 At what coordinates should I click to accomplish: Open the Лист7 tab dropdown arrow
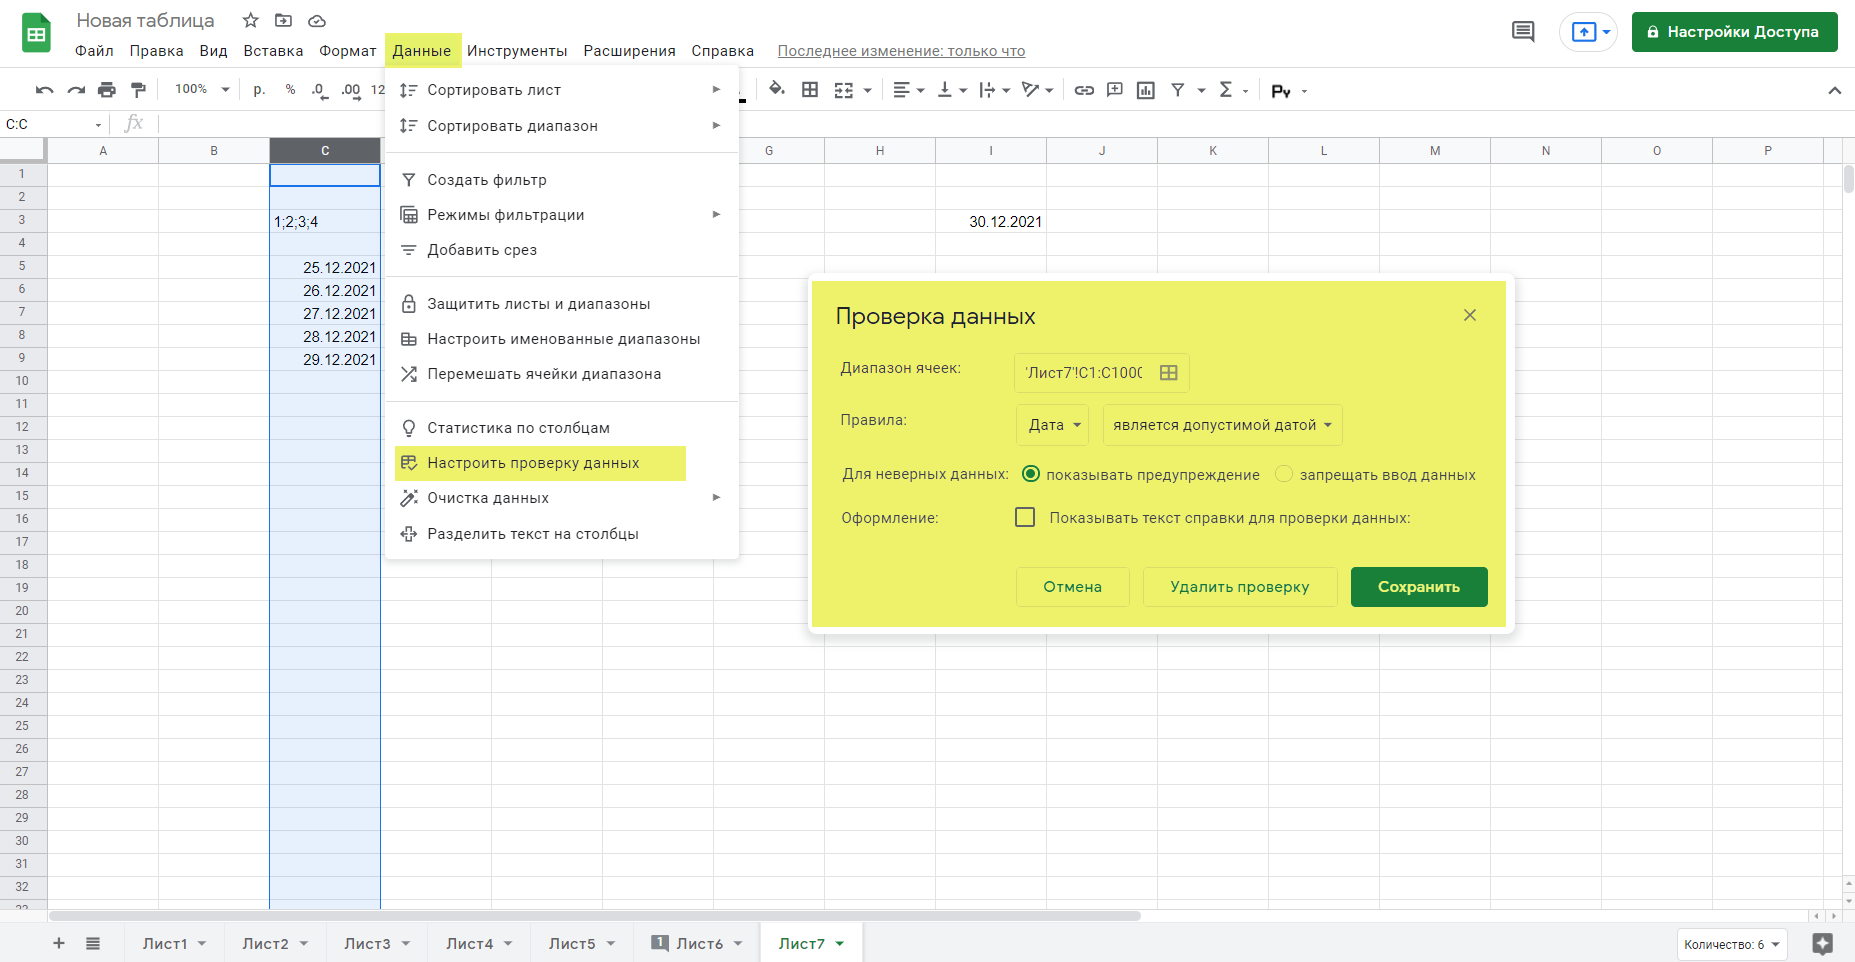point(840,943)
